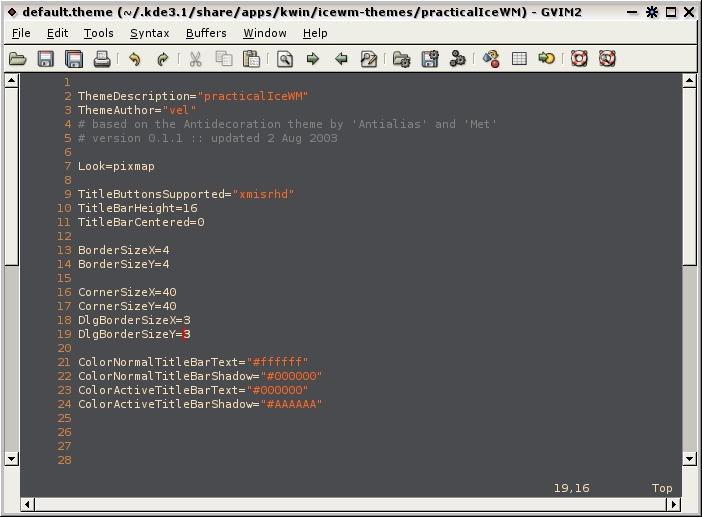This screenshot has width=702, height=517.
Task: Click the Save All double floppy icon
Action: [x=74, y=59]
